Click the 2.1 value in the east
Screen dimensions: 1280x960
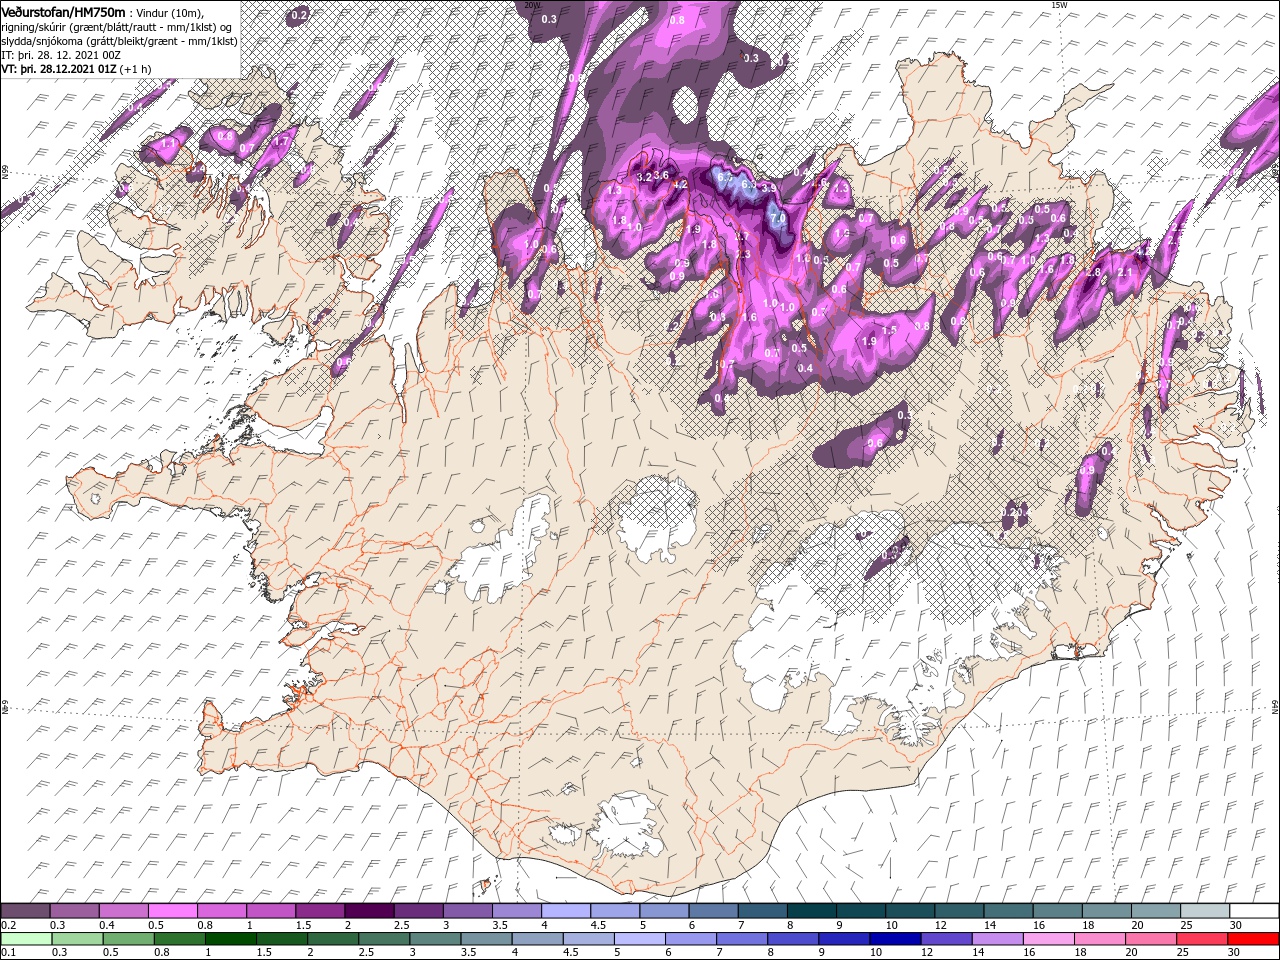coord(1124,272)
